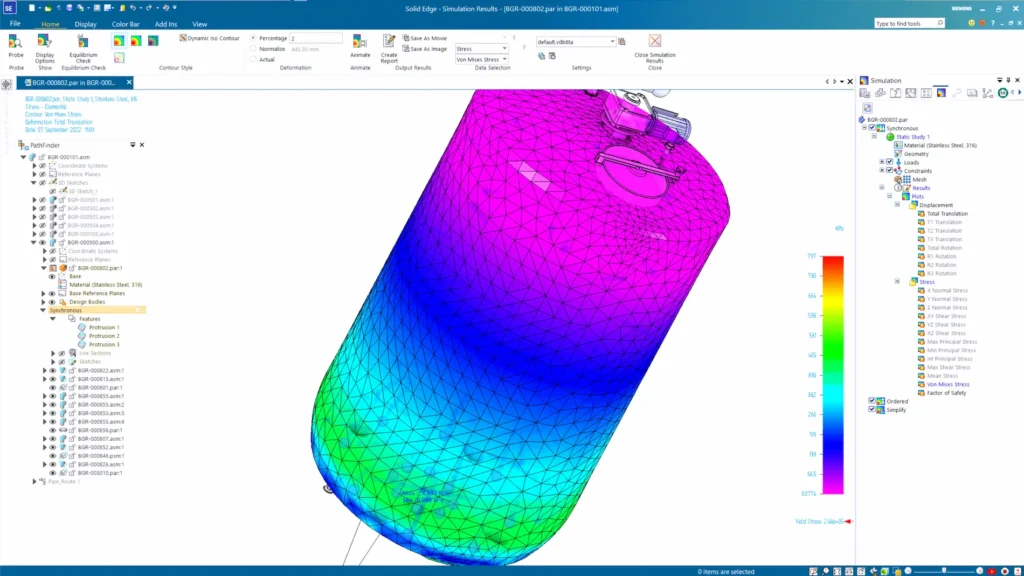Toggle Dynamic Iso Contour checkbox

[x=183, y=38]
